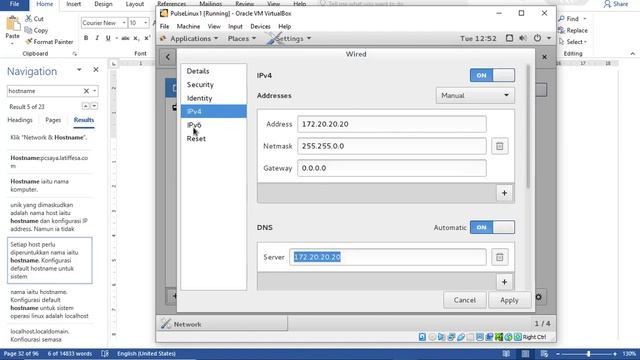
Task: Expand the Select dropdown in Word
Action: coord(585,42)
